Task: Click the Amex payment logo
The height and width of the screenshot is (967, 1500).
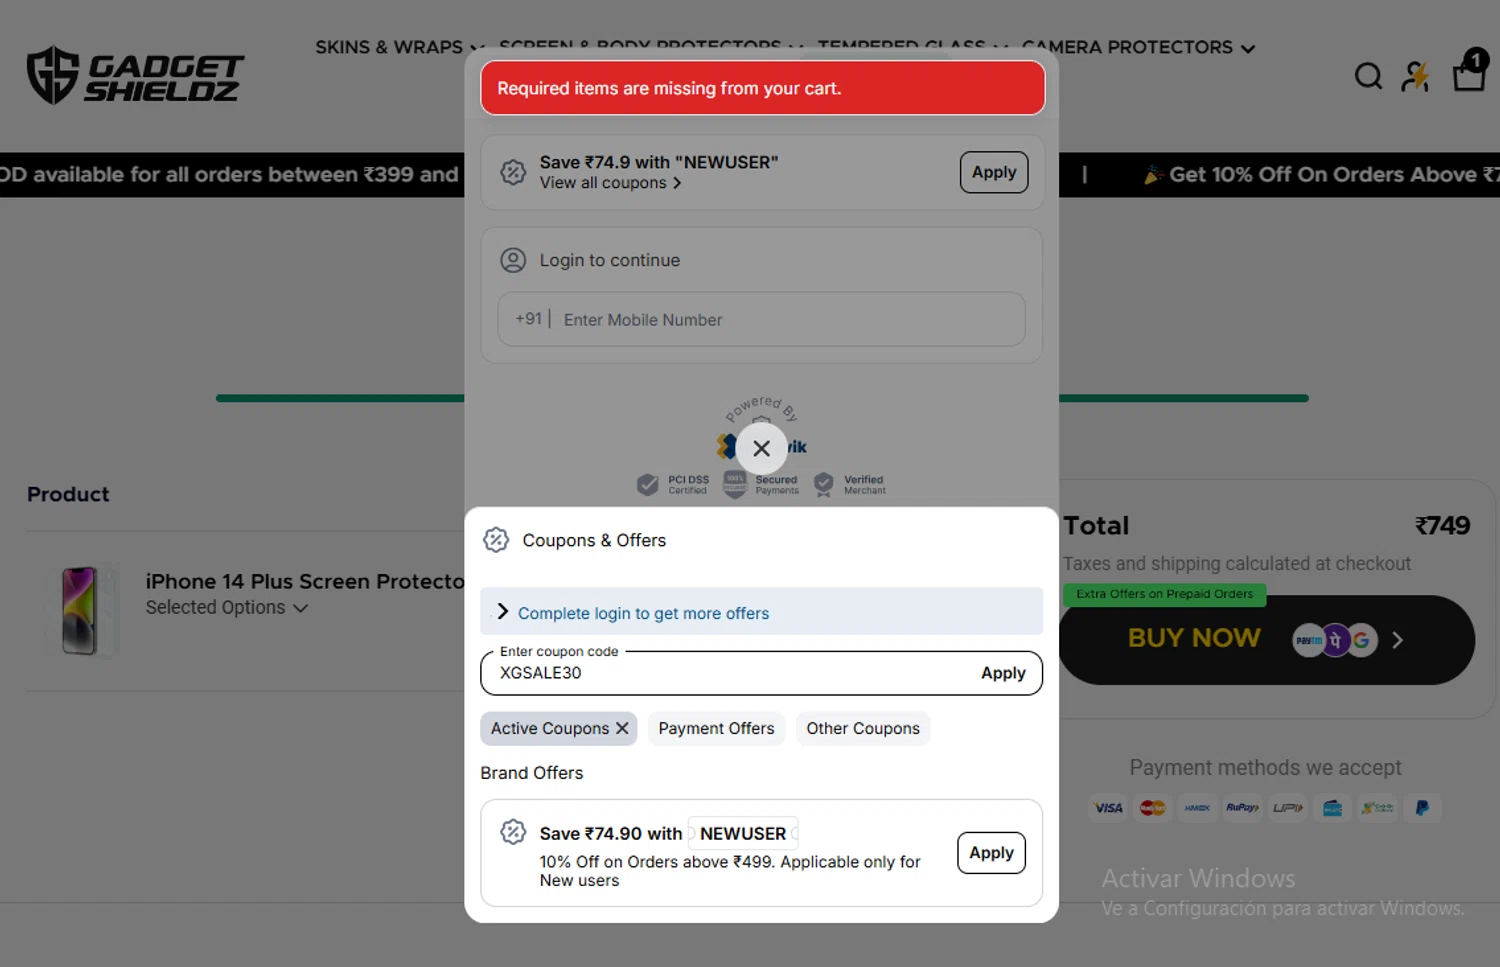Action: pos(1197,808)
